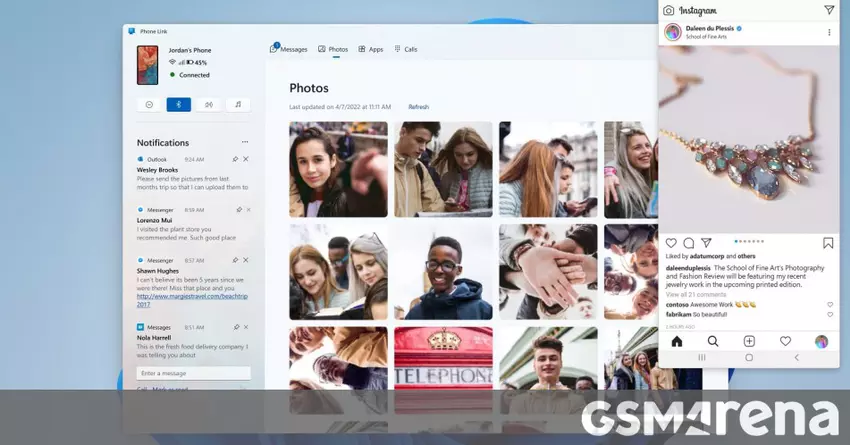Tap Android recent apps navigation button
Screen dimensions: 850x445
701,357
